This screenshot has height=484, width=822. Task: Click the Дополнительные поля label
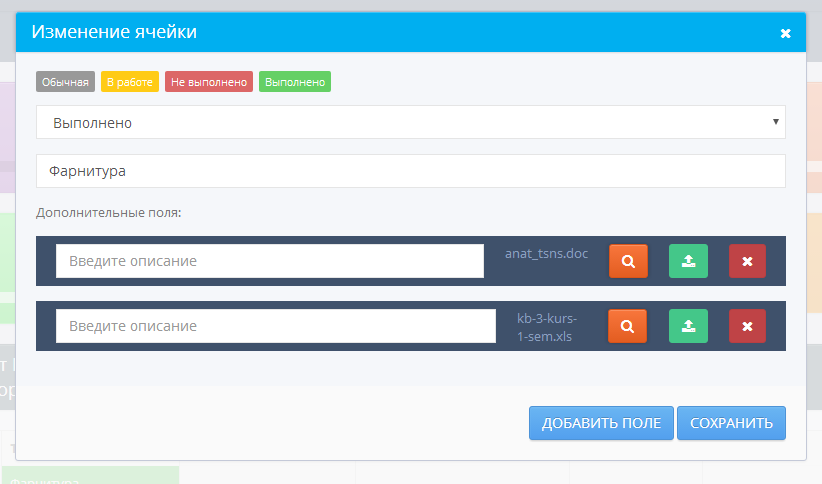[109, 213]
